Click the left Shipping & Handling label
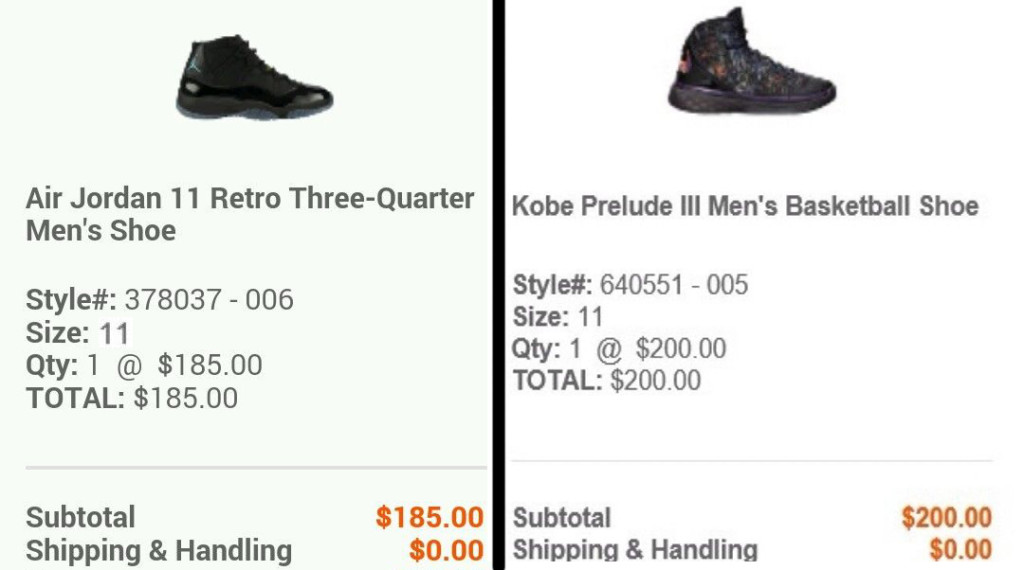Screen dimensions: 1024x570 point(159,551)
